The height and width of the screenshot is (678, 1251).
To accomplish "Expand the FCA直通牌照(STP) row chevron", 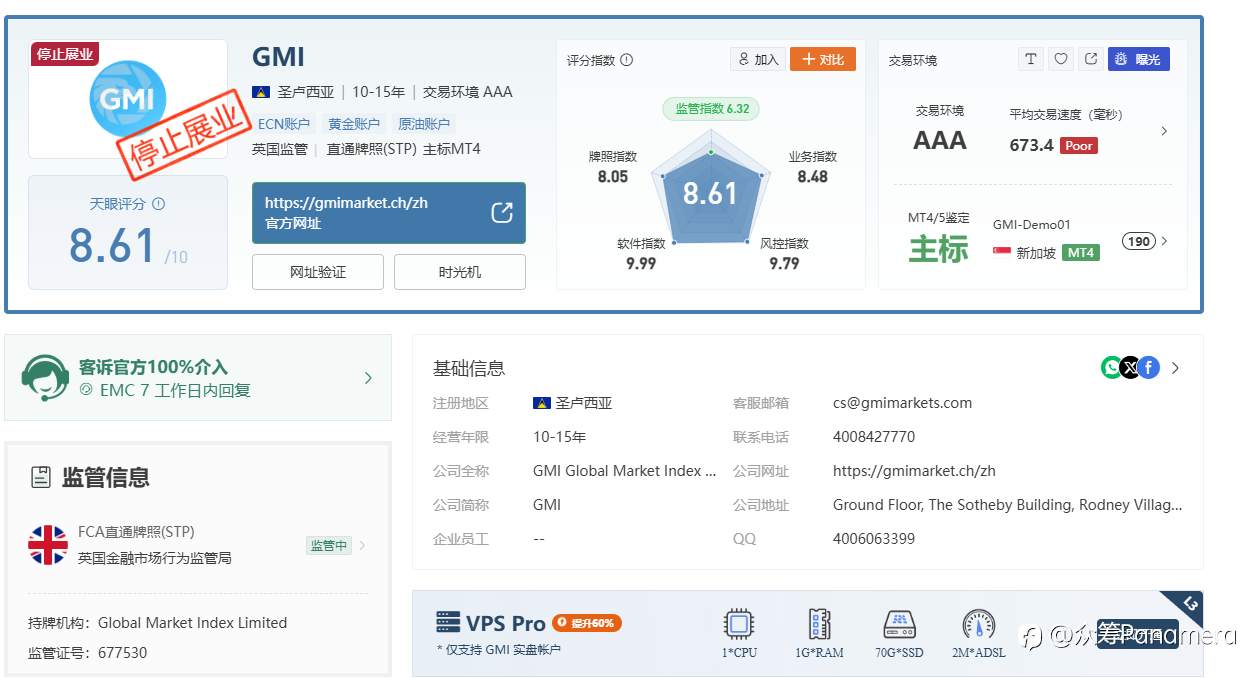I will coord(362,545).
